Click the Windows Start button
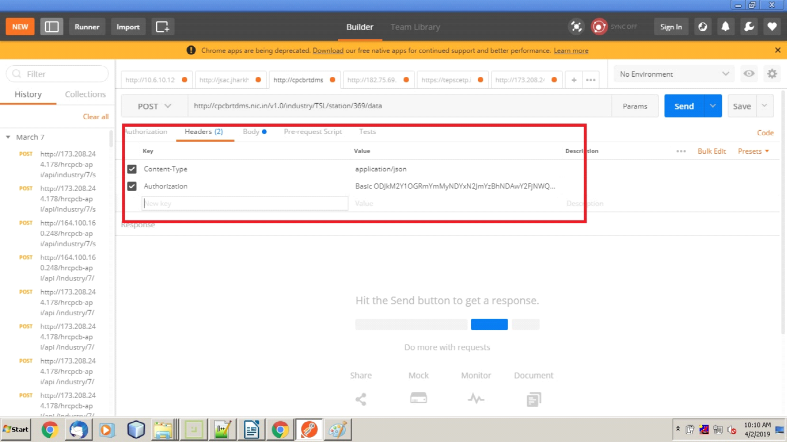 (16, 429)
